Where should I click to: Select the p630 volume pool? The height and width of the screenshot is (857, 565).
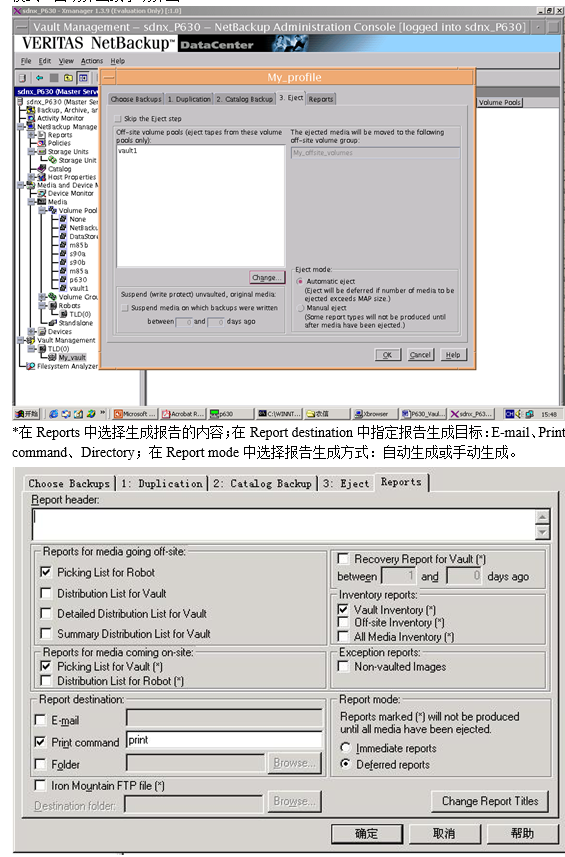78,279
